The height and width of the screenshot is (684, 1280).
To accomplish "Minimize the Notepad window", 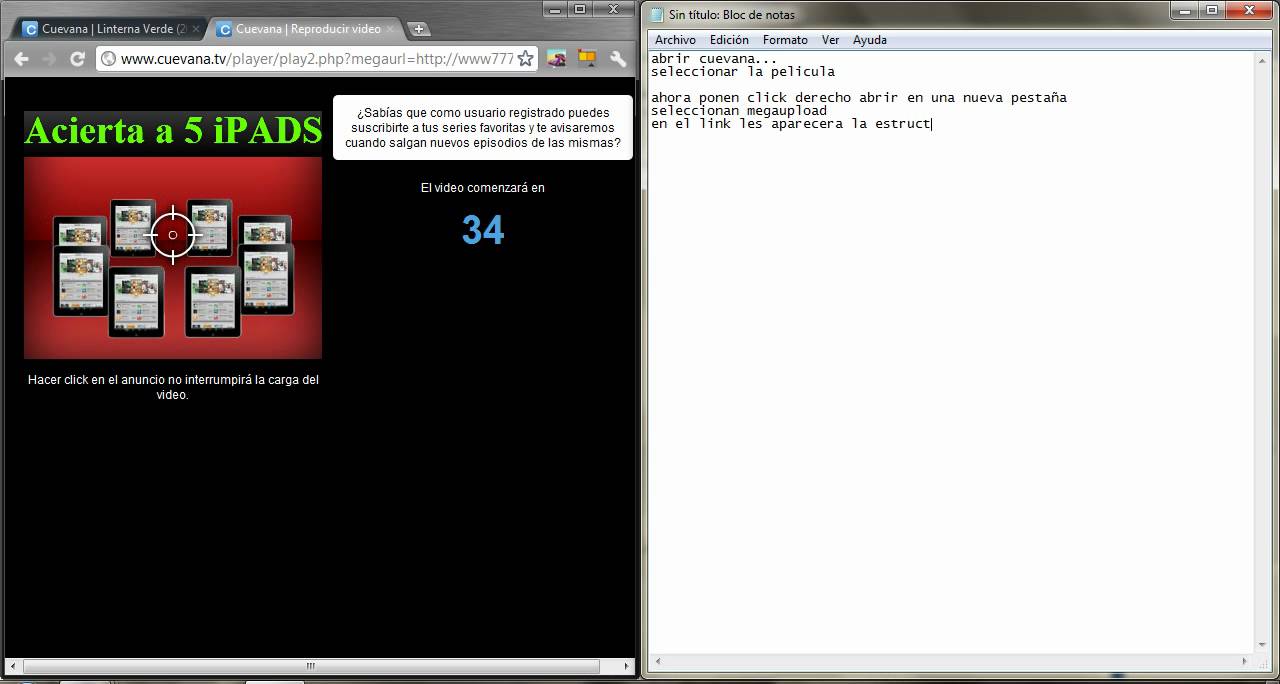I will coord(1185,10).
